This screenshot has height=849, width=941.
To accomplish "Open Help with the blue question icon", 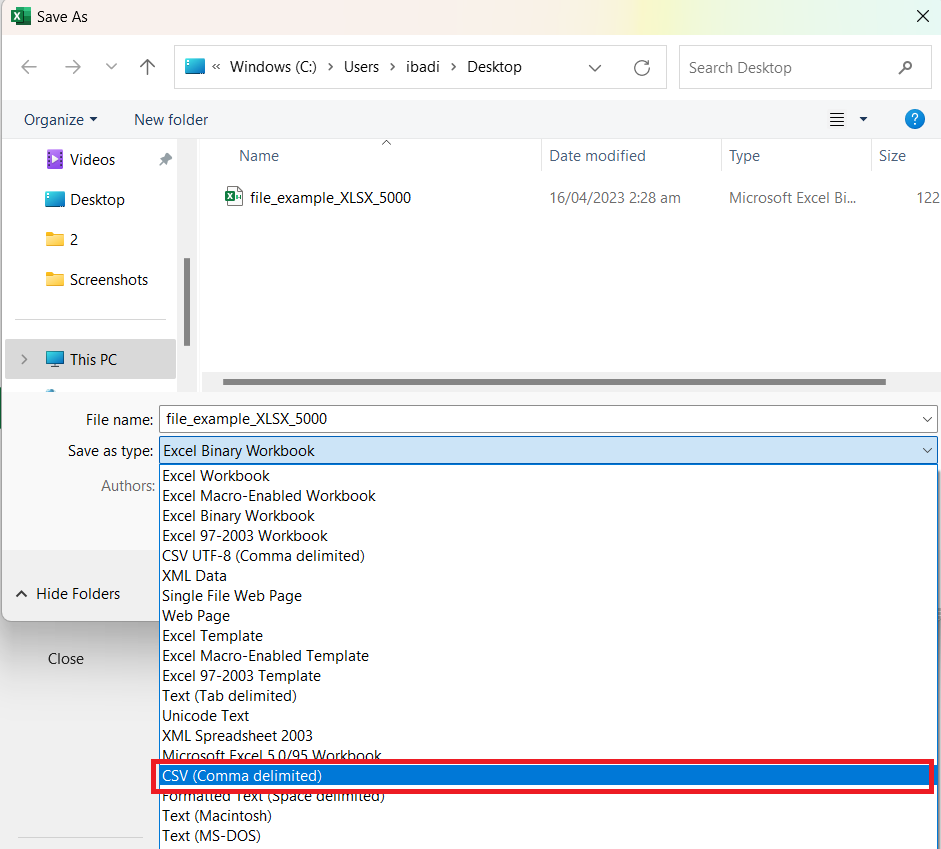I will tap(915, 119).
